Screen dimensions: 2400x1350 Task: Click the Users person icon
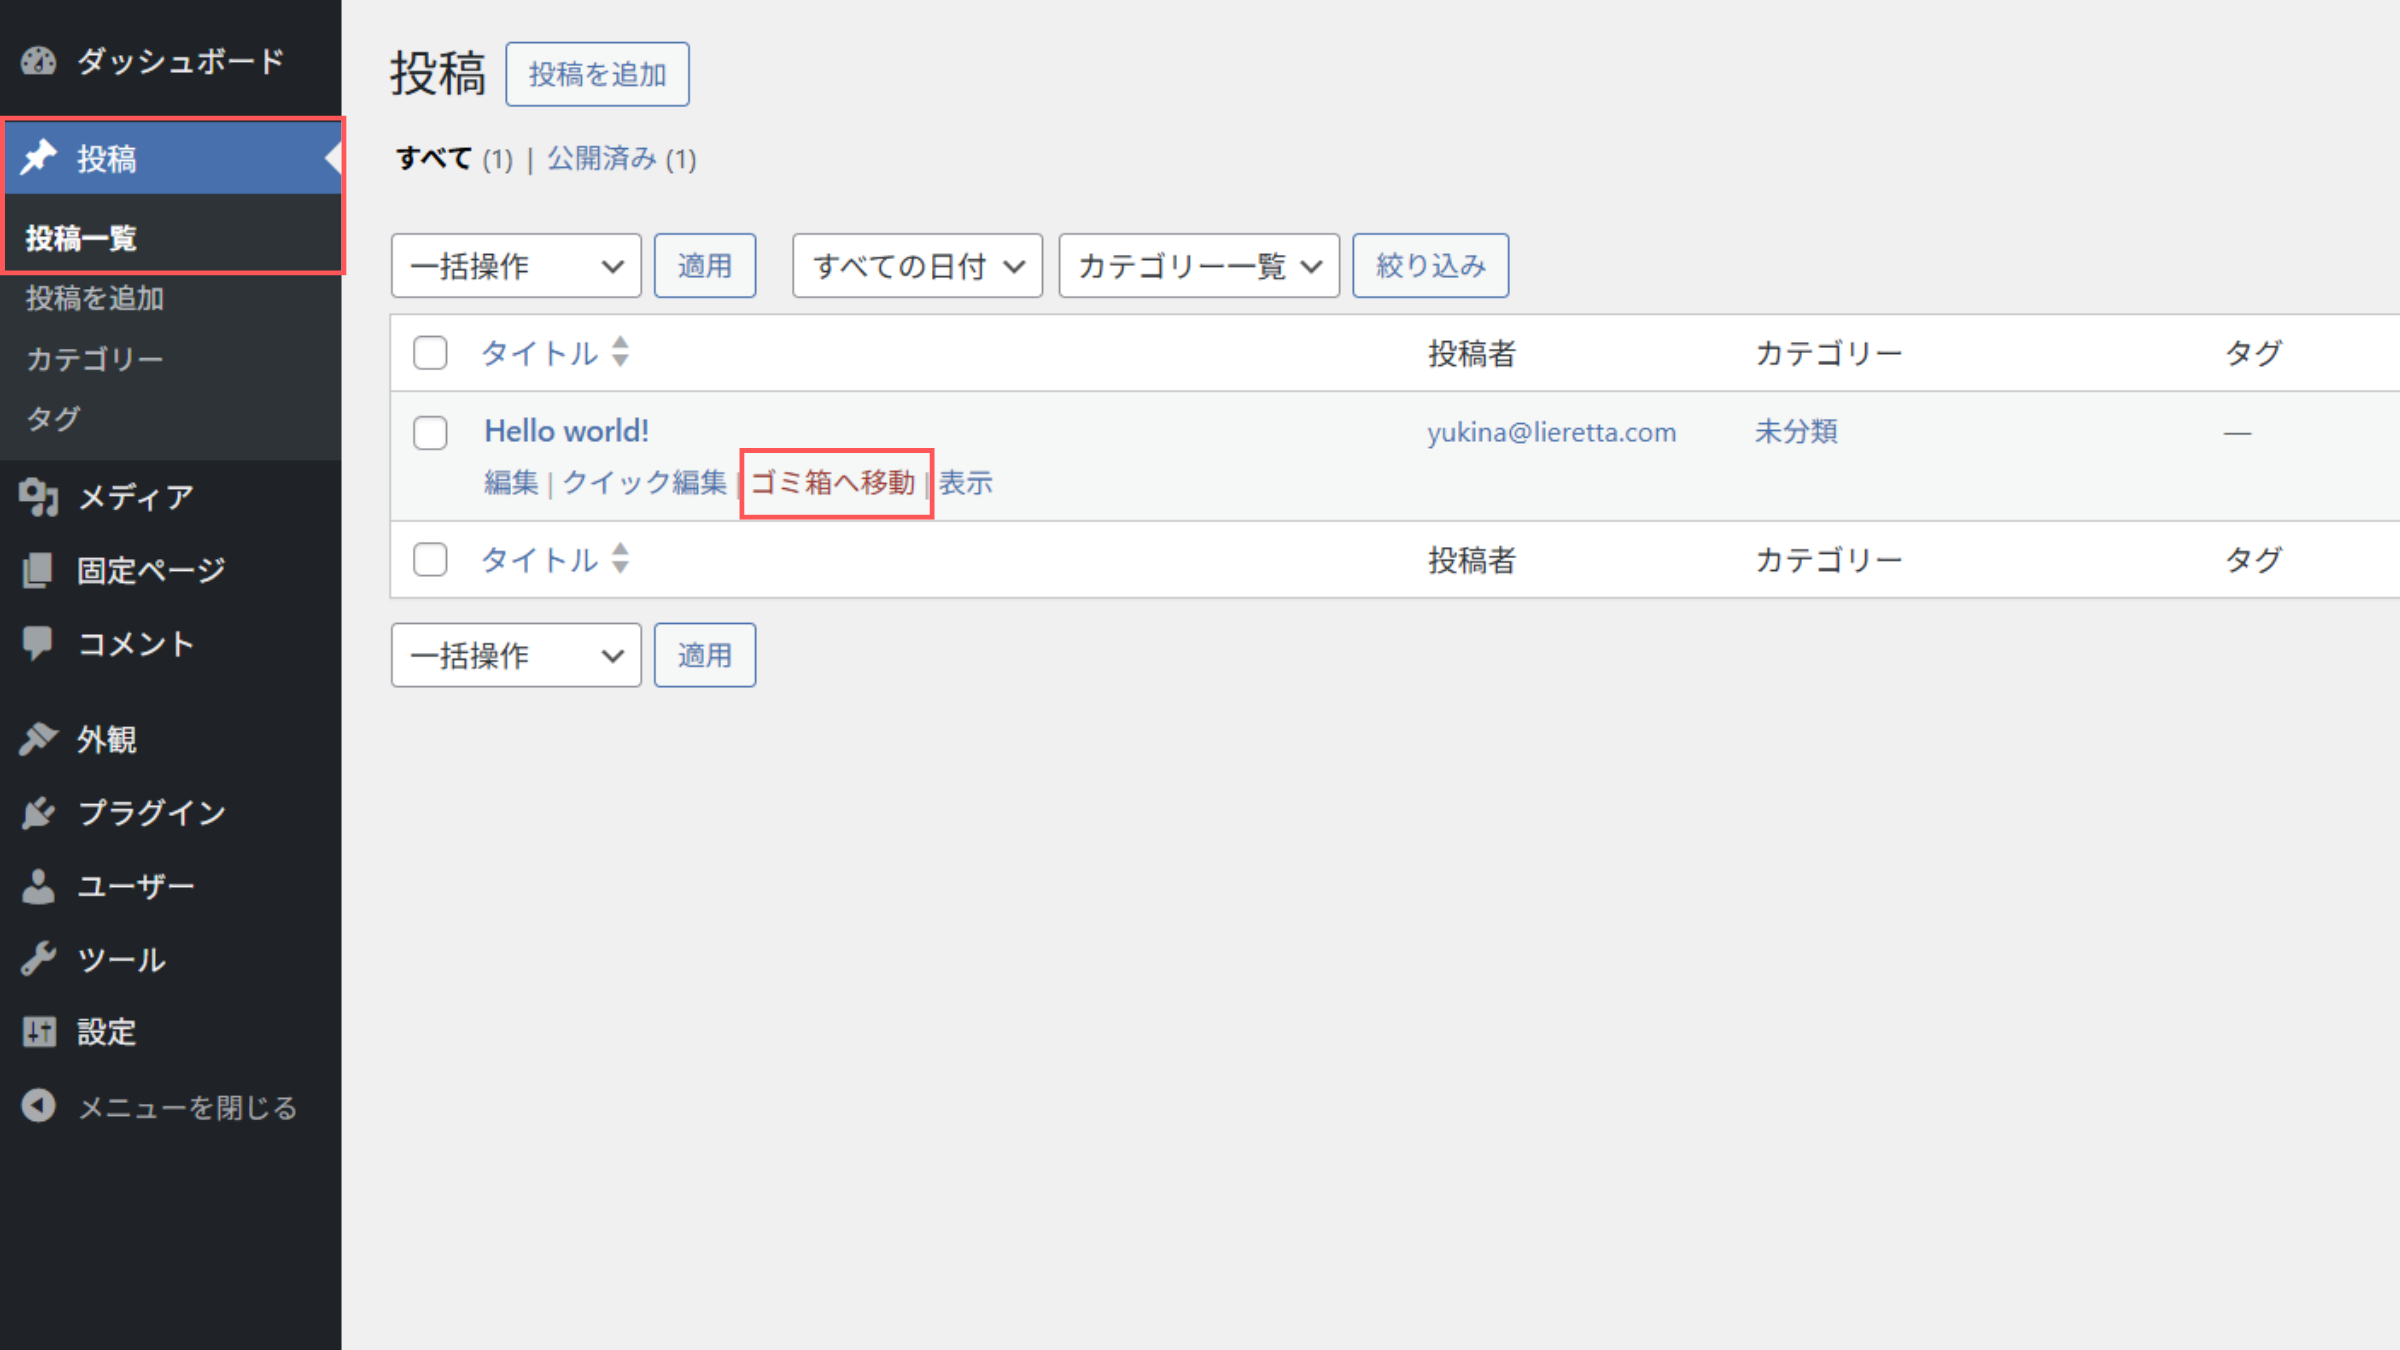tap(38, 886)
